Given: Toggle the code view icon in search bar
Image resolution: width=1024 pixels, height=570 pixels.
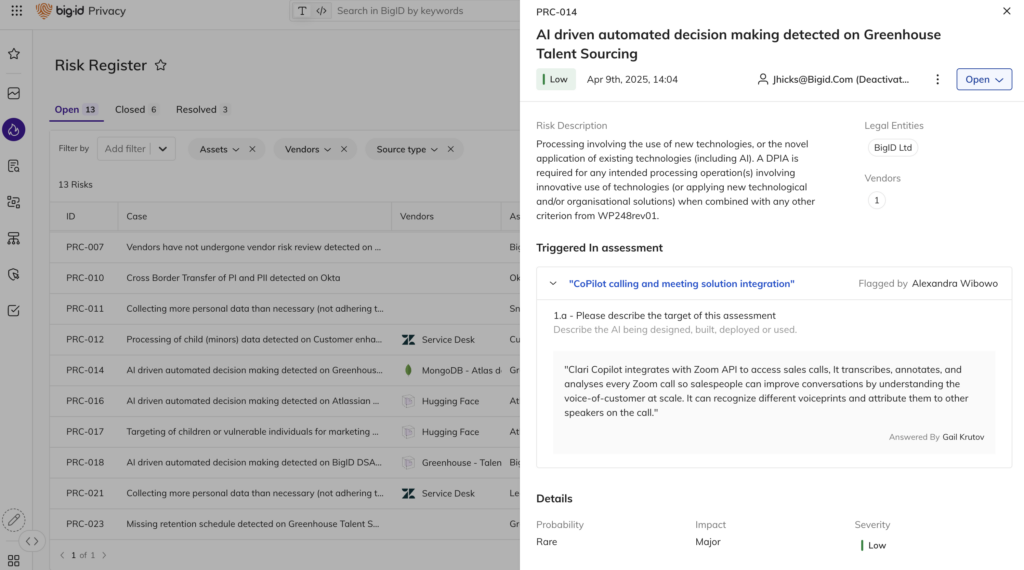Looking at the screenshot, I should [321, 11].
